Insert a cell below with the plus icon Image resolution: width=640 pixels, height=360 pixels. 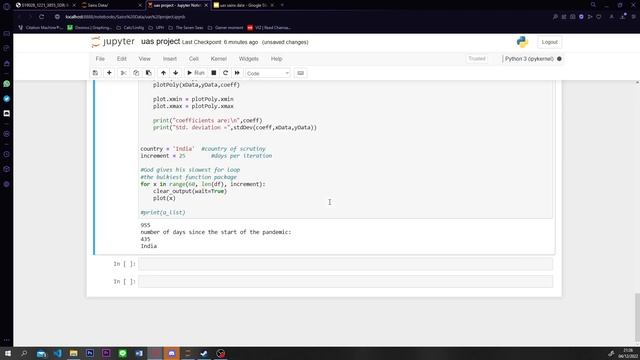click(109, 73)
